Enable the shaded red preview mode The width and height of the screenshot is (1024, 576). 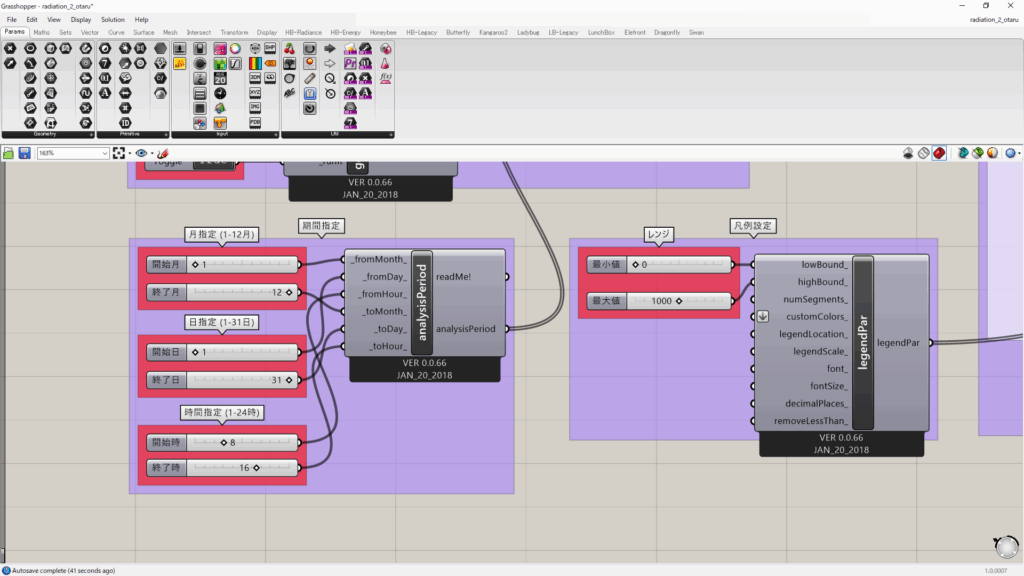(940, 153)
